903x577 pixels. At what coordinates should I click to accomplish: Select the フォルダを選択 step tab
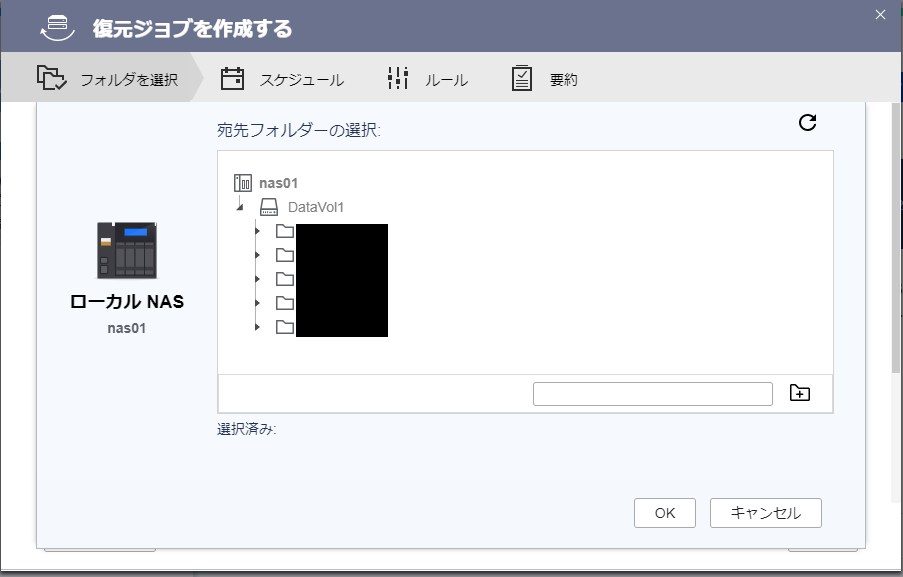[103, 78]
